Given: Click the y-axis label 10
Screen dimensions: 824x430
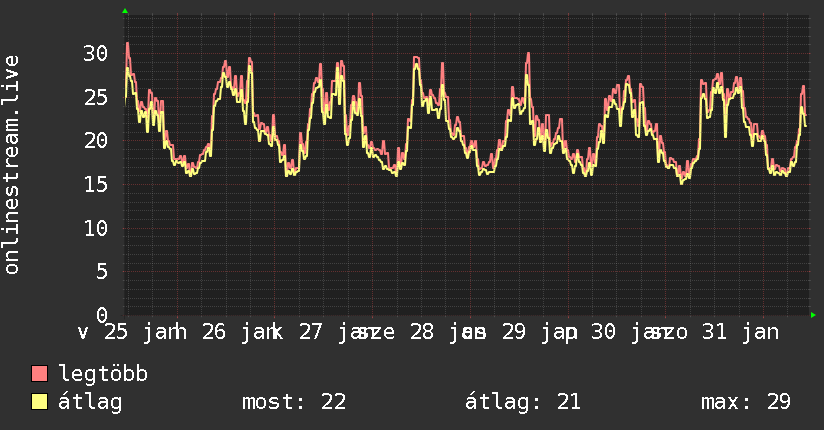Looking at the screenshot, I should pos(95,228).
